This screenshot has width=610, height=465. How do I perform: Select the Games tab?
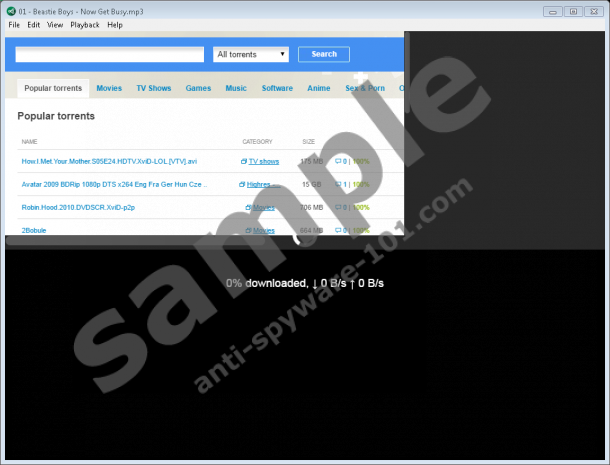(198, 88)
